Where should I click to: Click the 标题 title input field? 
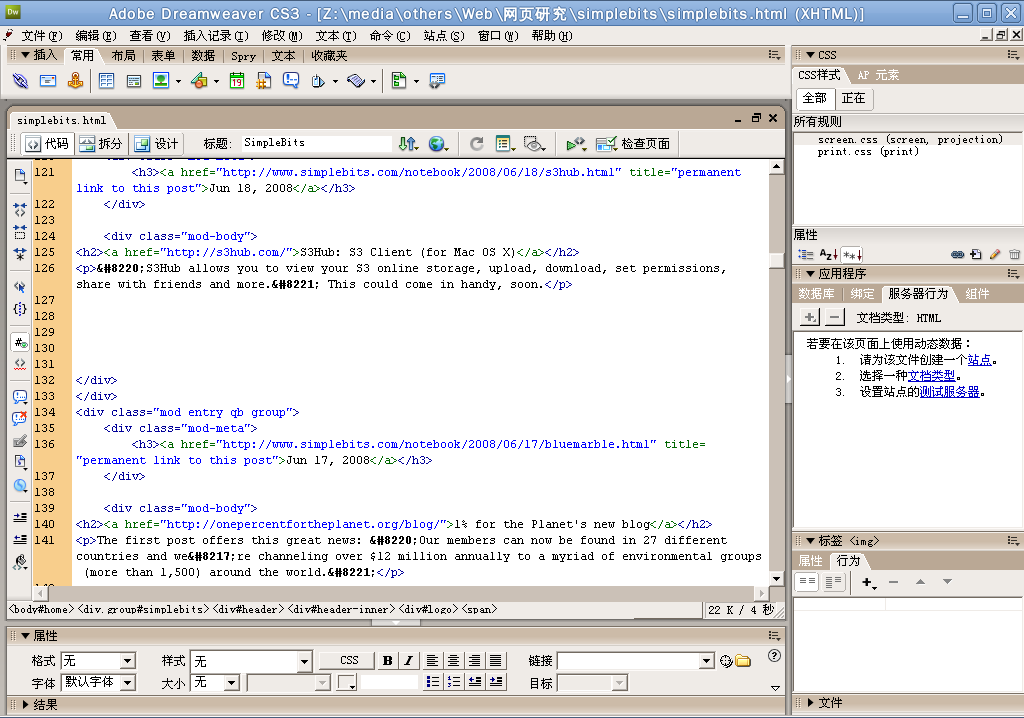317,143
